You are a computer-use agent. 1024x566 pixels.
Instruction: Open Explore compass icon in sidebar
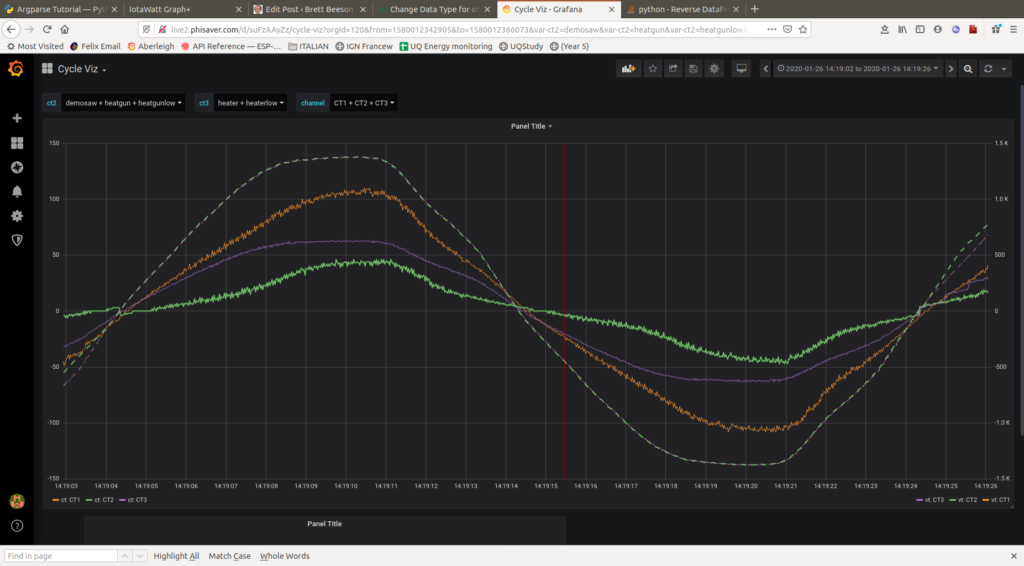(17, 167)
